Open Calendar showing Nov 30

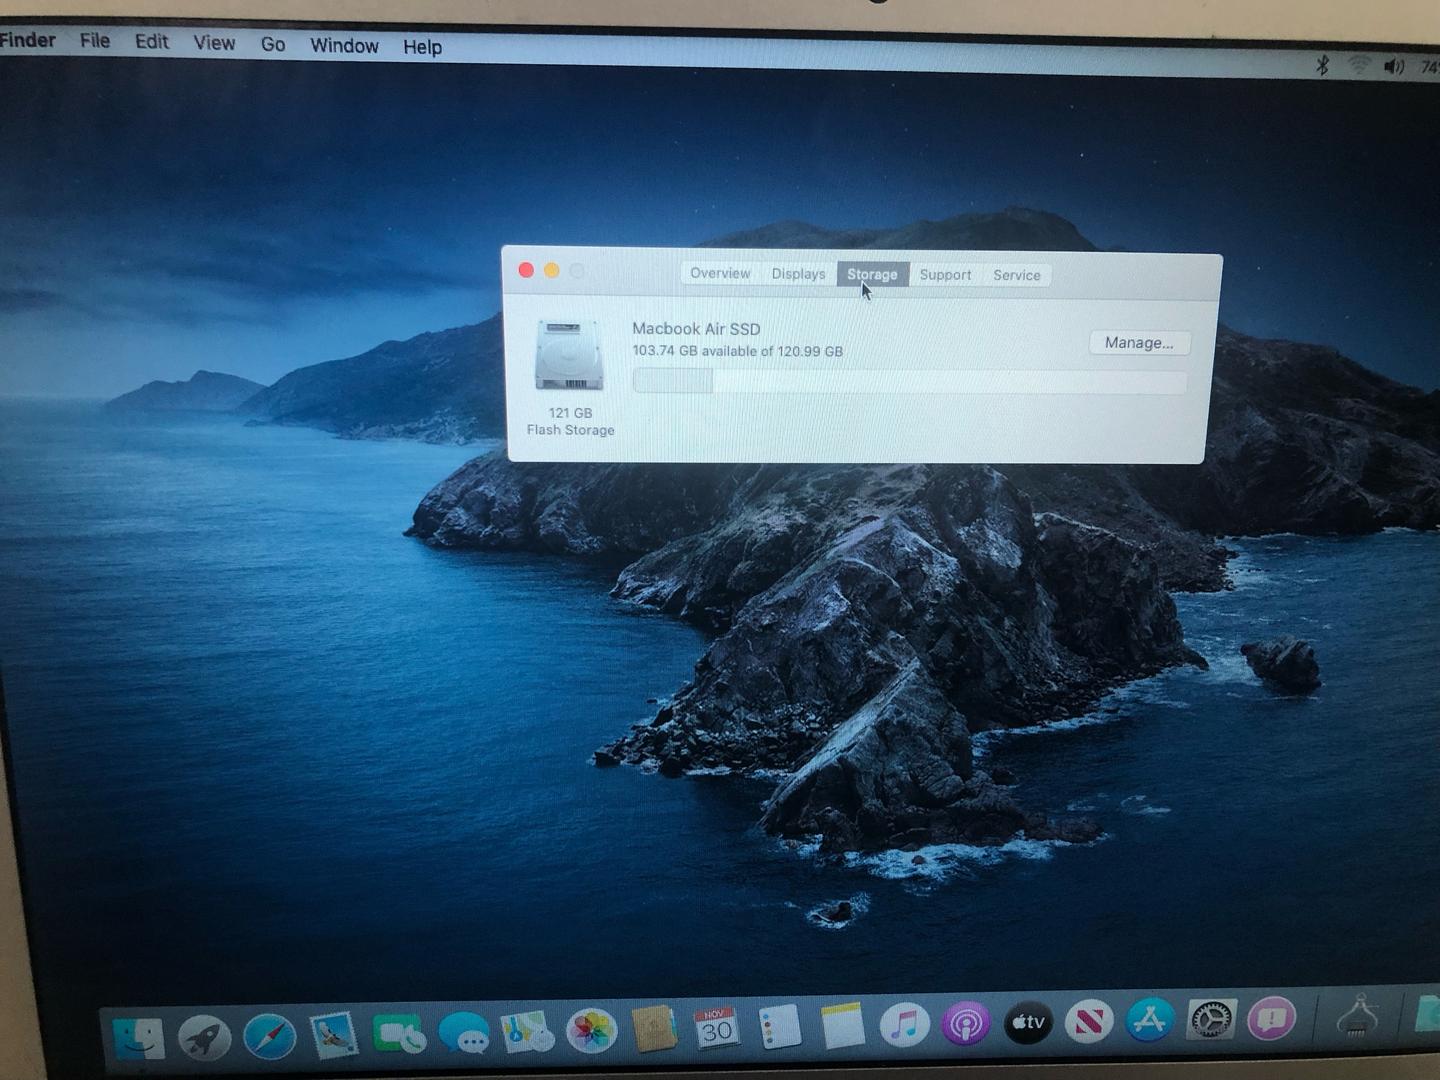point(716,1028)
